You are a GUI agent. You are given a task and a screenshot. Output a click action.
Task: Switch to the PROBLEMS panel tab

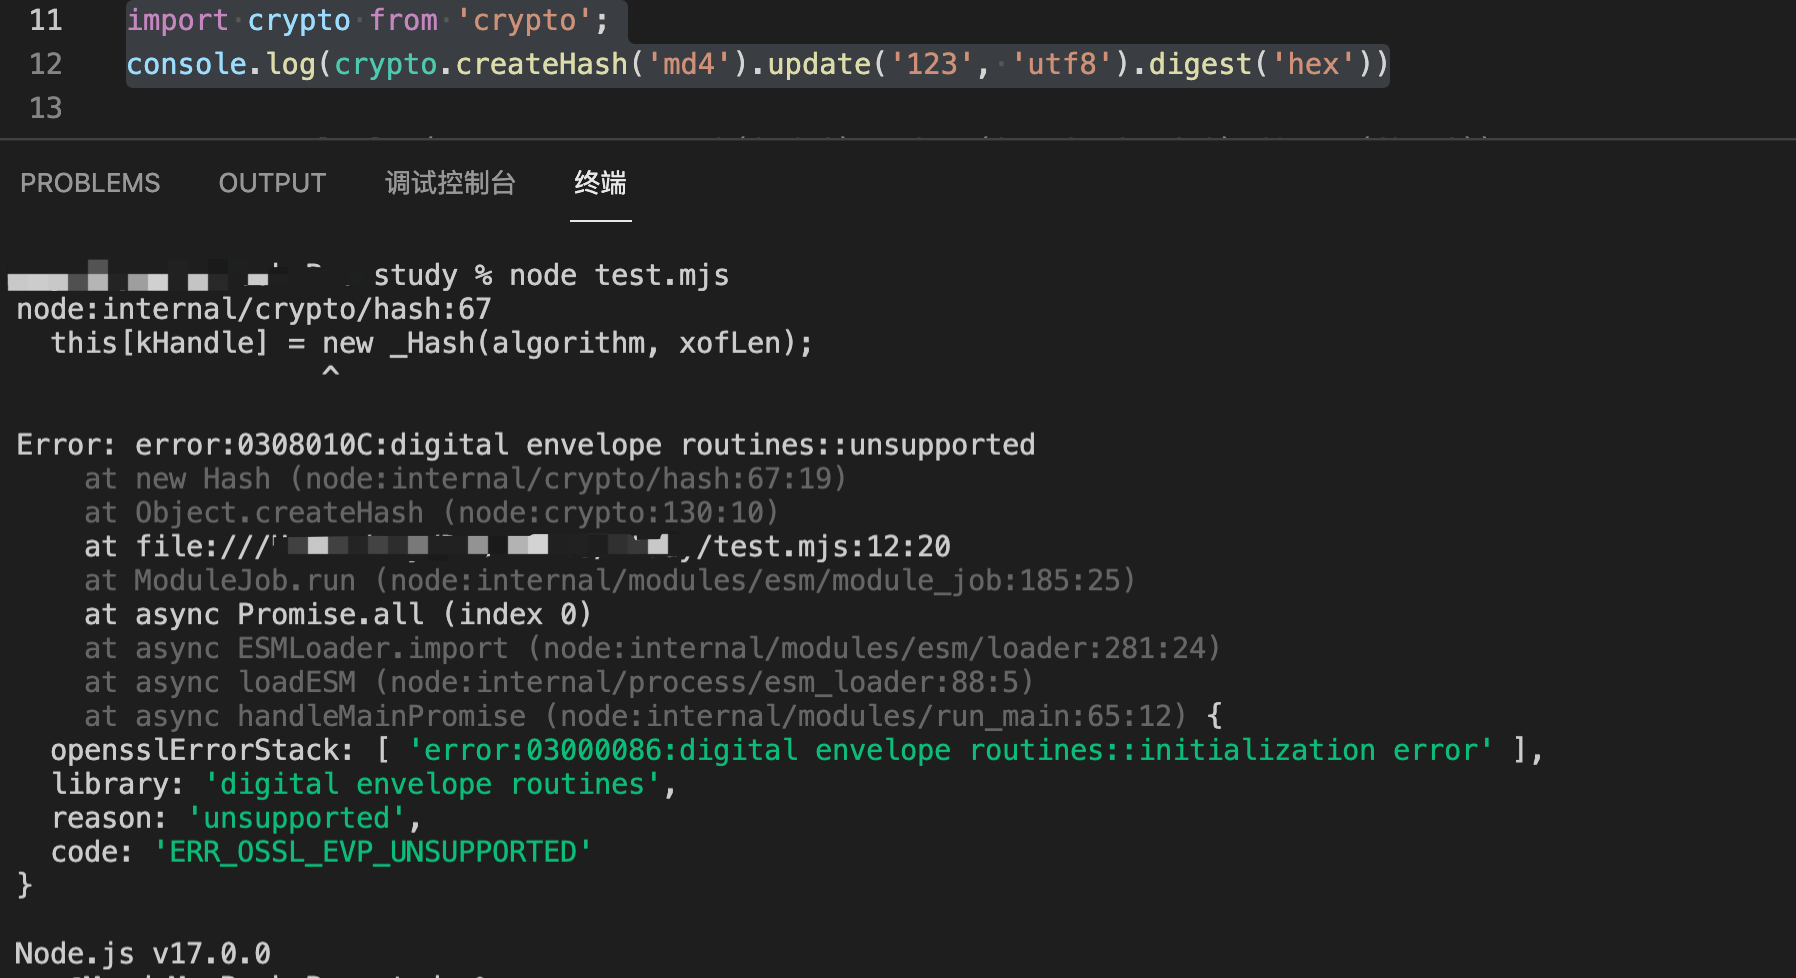pyautogui.click(x=90, y=183)
